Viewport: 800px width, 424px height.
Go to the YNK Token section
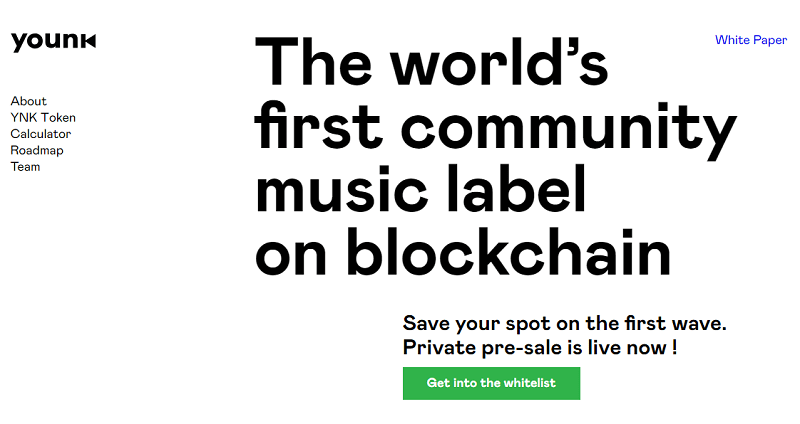coord(43,117)
